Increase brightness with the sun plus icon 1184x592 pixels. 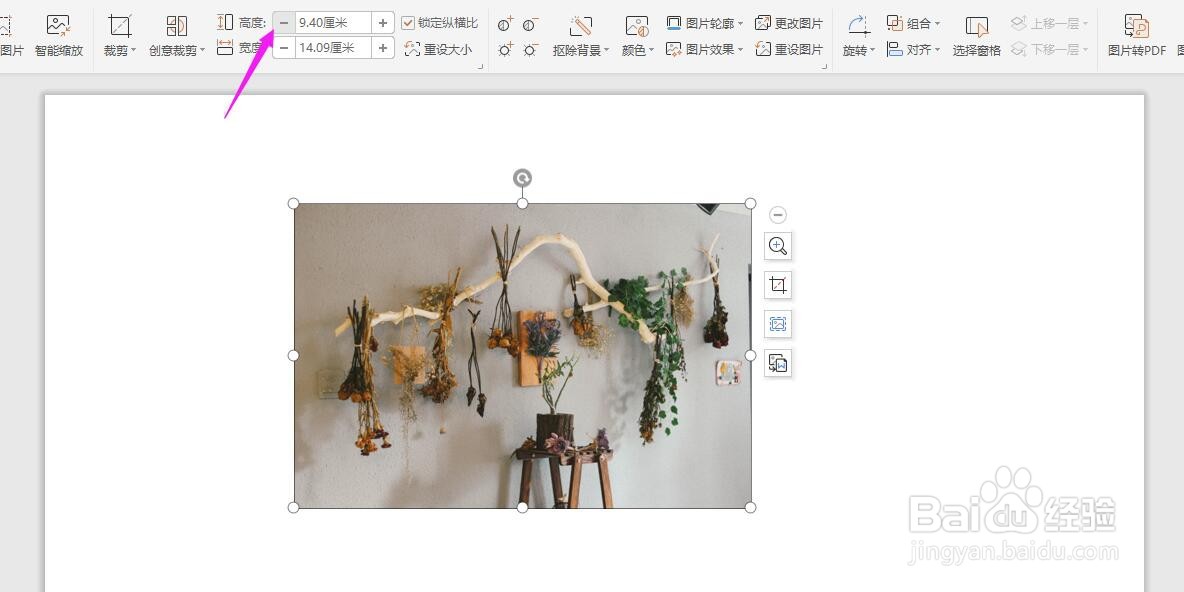pyautogui.click(x=506, y=50)
